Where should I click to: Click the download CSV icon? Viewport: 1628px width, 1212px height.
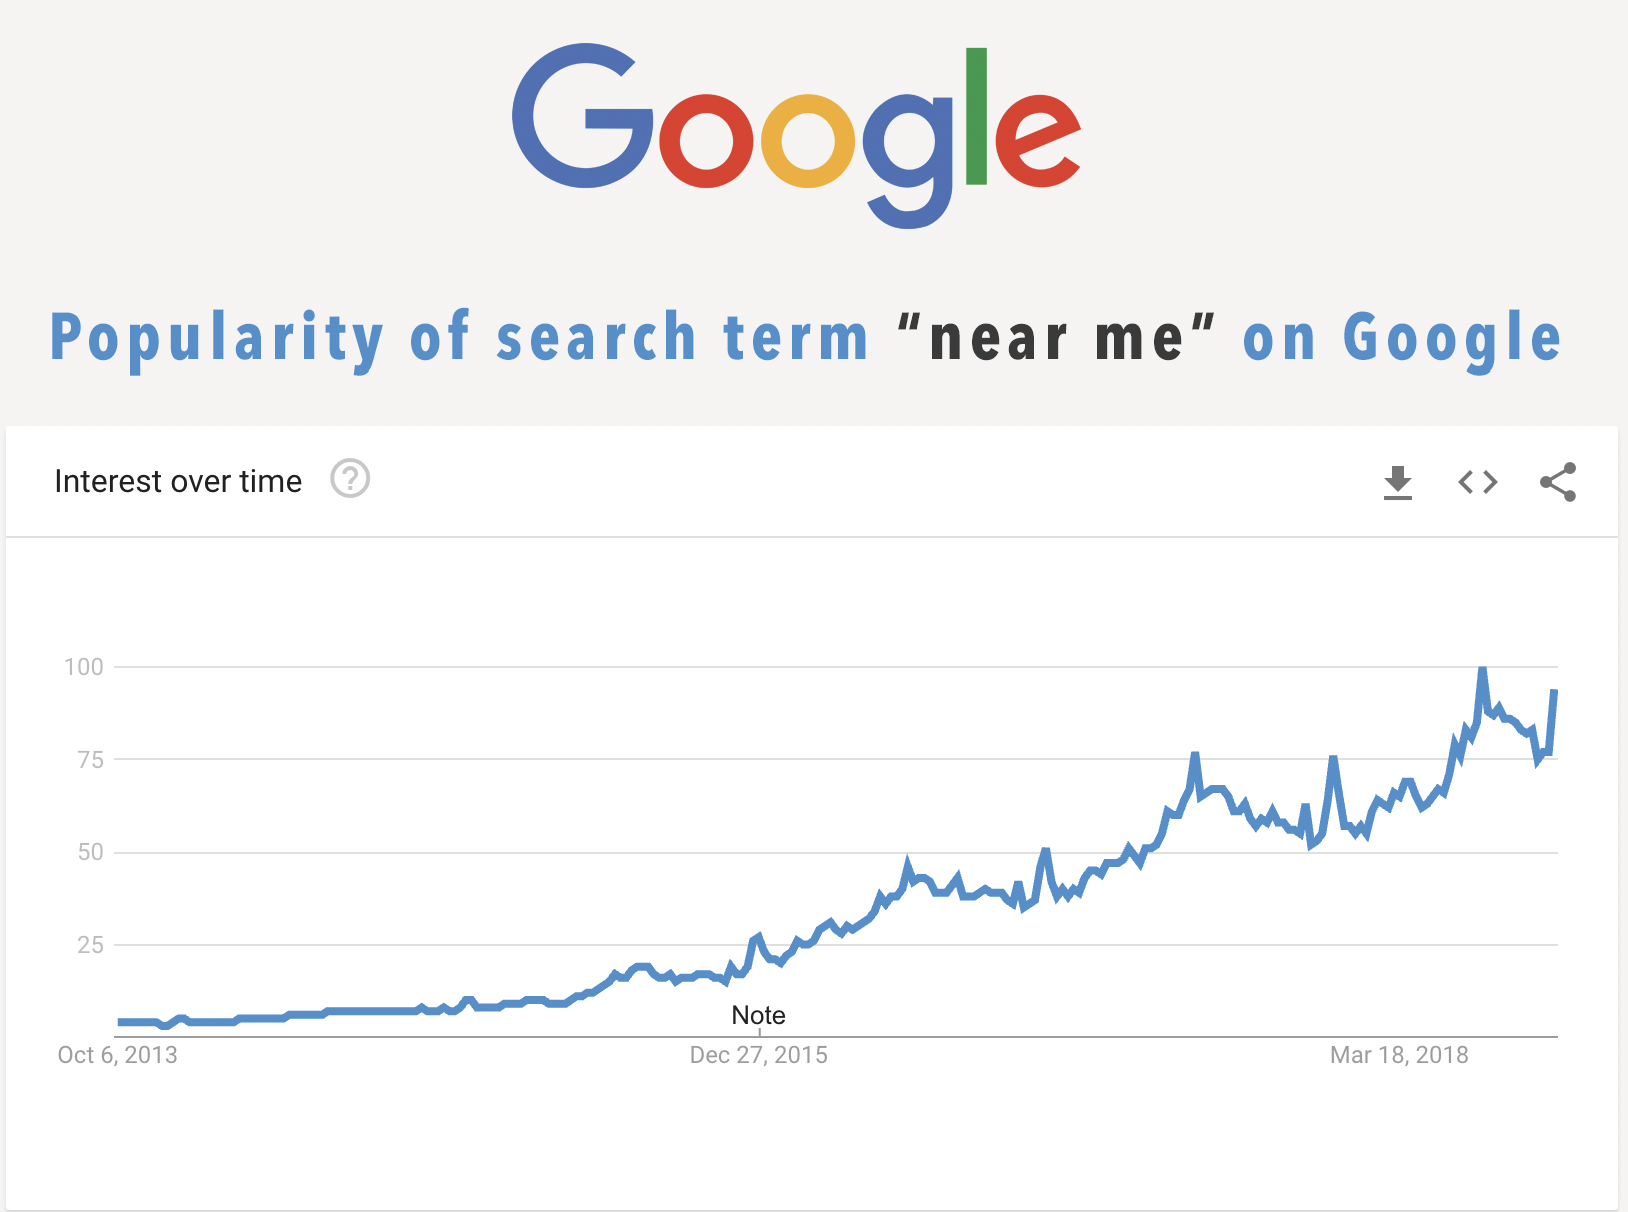click(x=1398, y=483)
